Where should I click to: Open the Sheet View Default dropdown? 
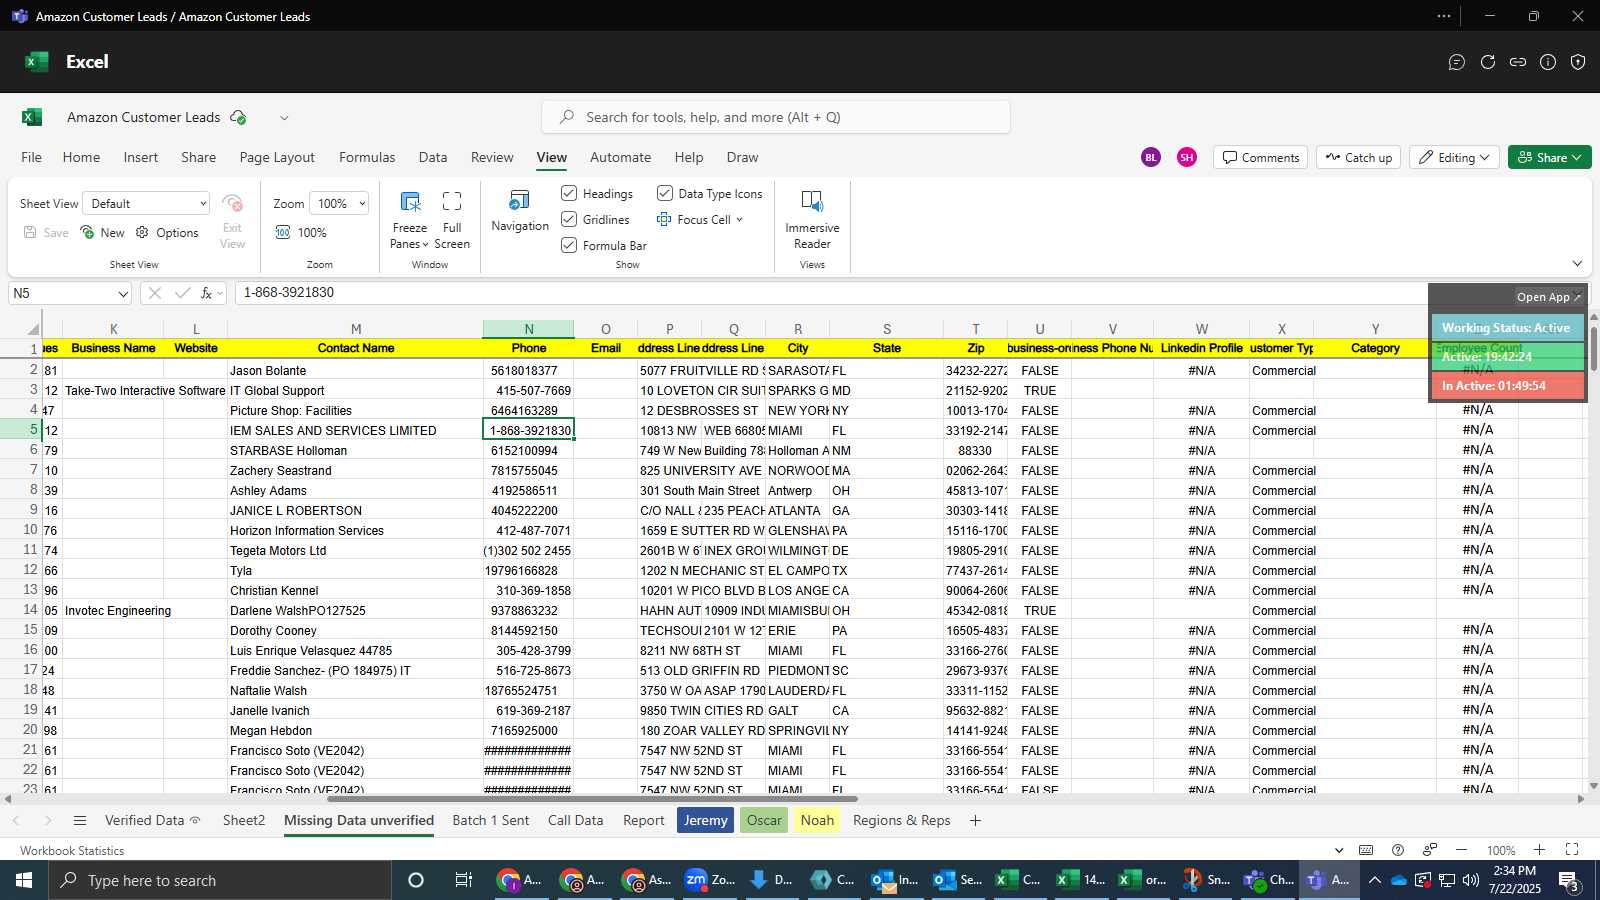click(x=146, y=203)
